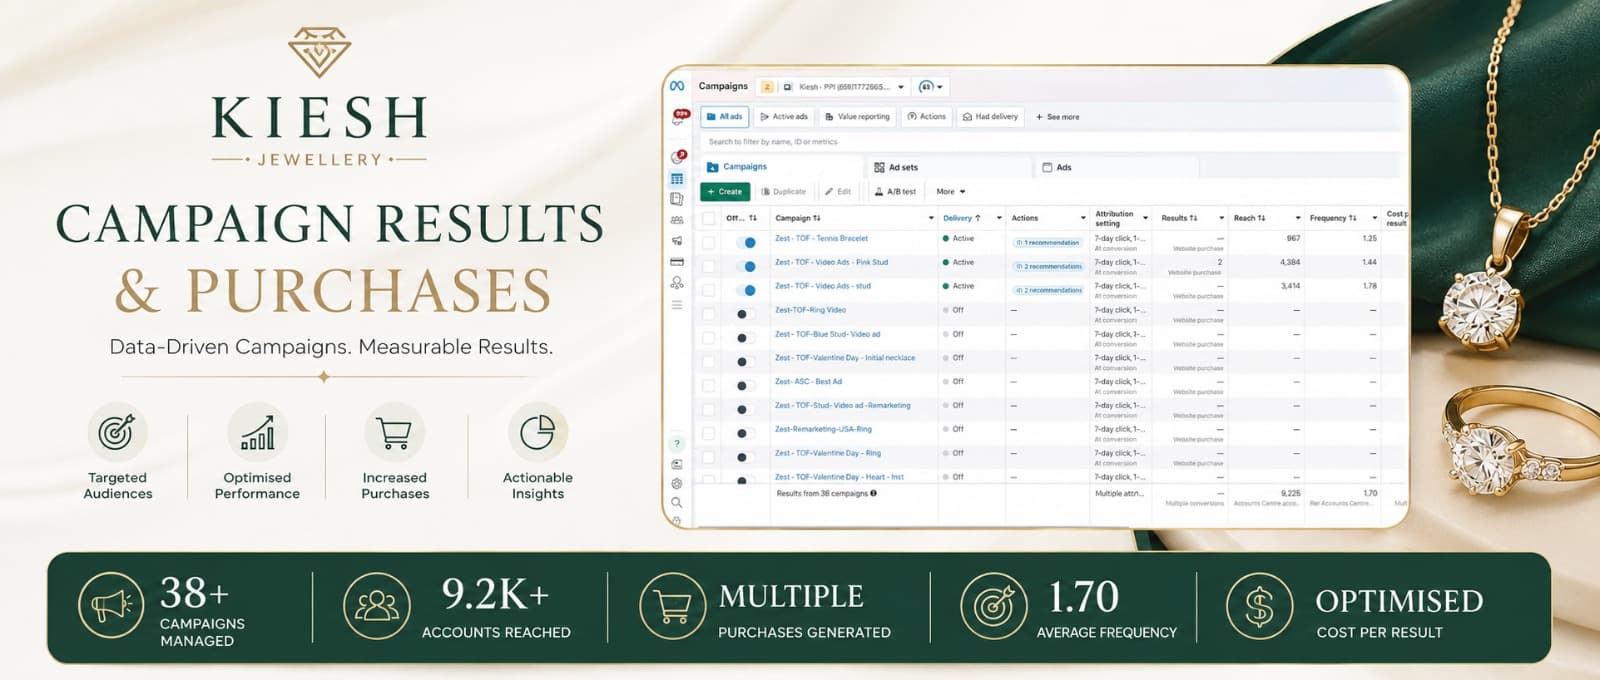The width and height of the screenshot is (1600, 680).
Task: Click the cart icon beside Multiple Purchases Generated
Action: tap(672, 606)
